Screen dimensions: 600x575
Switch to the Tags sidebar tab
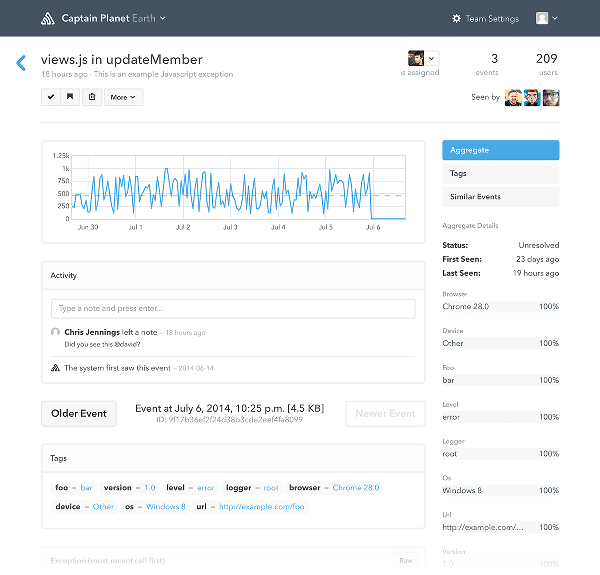coord(500,174)
